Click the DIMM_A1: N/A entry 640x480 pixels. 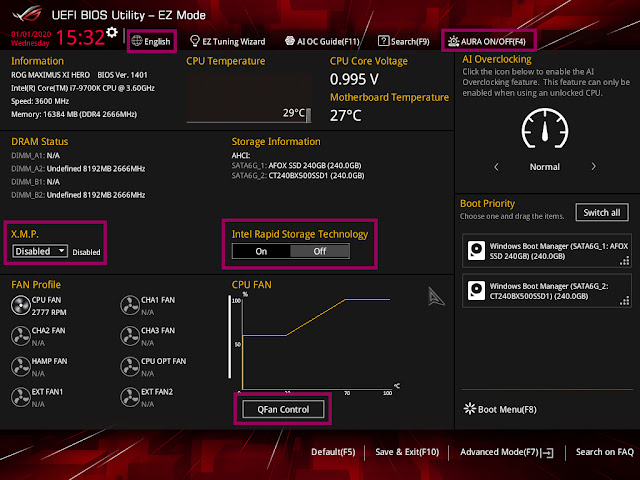point(35,156)
